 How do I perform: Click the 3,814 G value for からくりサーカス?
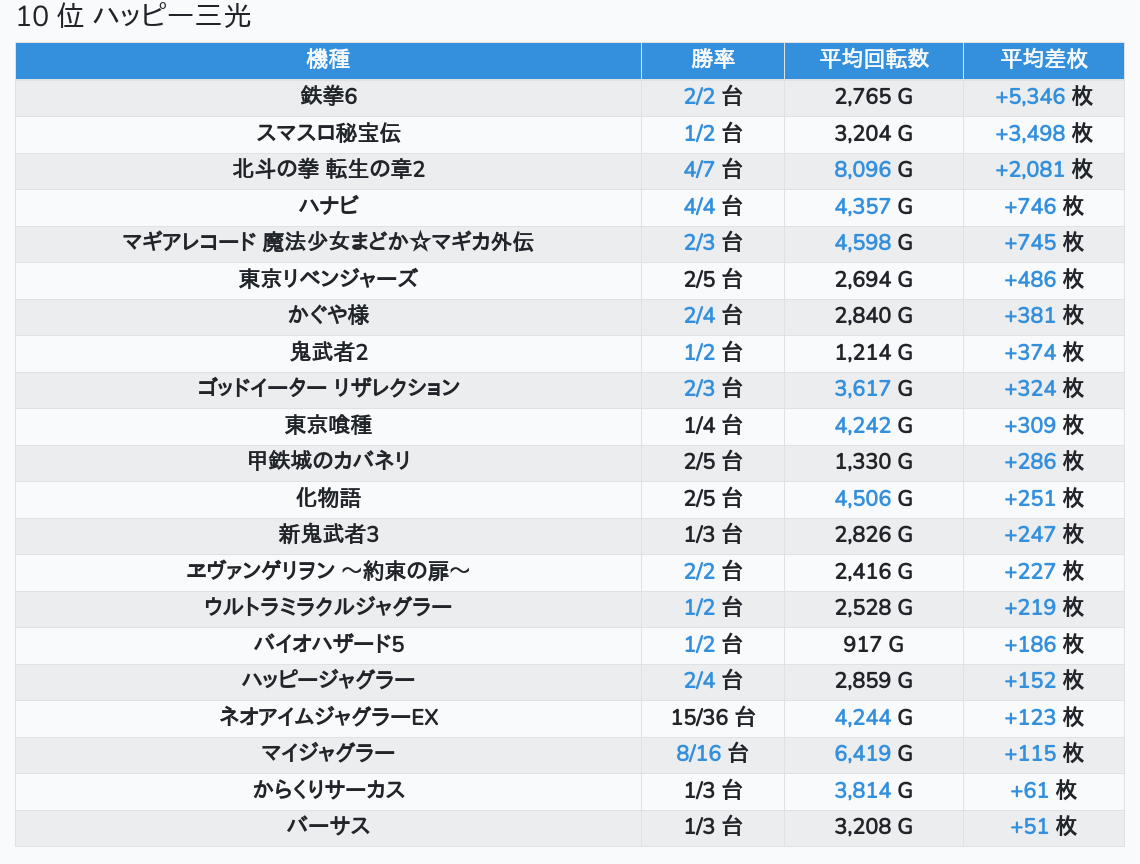pyautogui.click(x=862, y=790)
